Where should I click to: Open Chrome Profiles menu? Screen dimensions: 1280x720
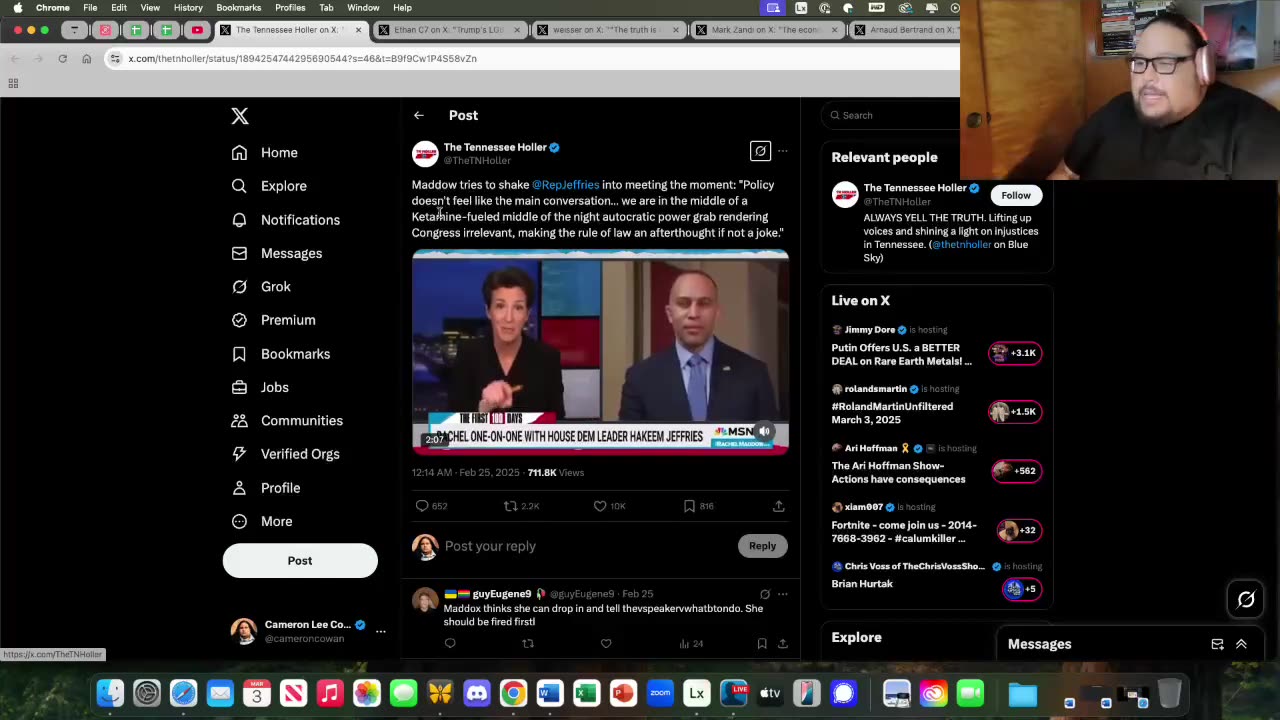pyautogui.click(x=290, y=7)
